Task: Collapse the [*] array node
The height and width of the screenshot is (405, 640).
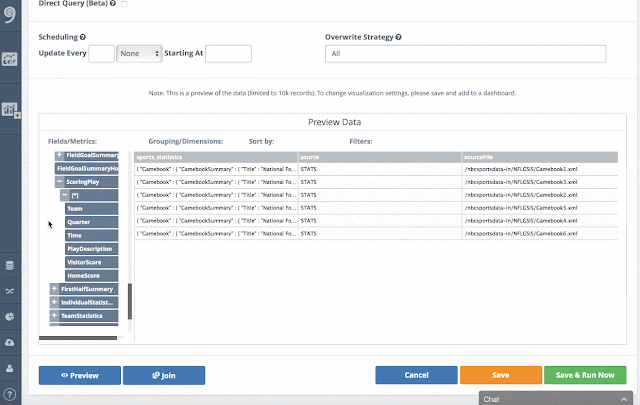Action: coord(65,195)
